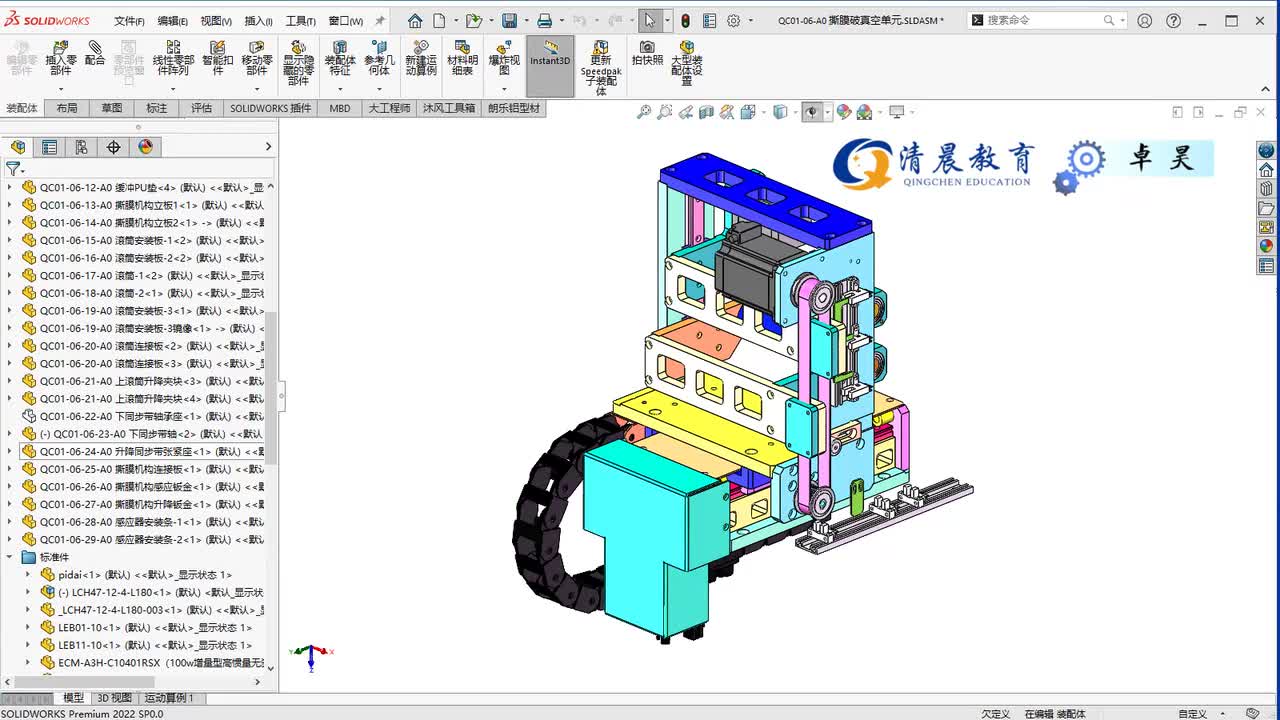Click the Print icon

click(544, 20)
